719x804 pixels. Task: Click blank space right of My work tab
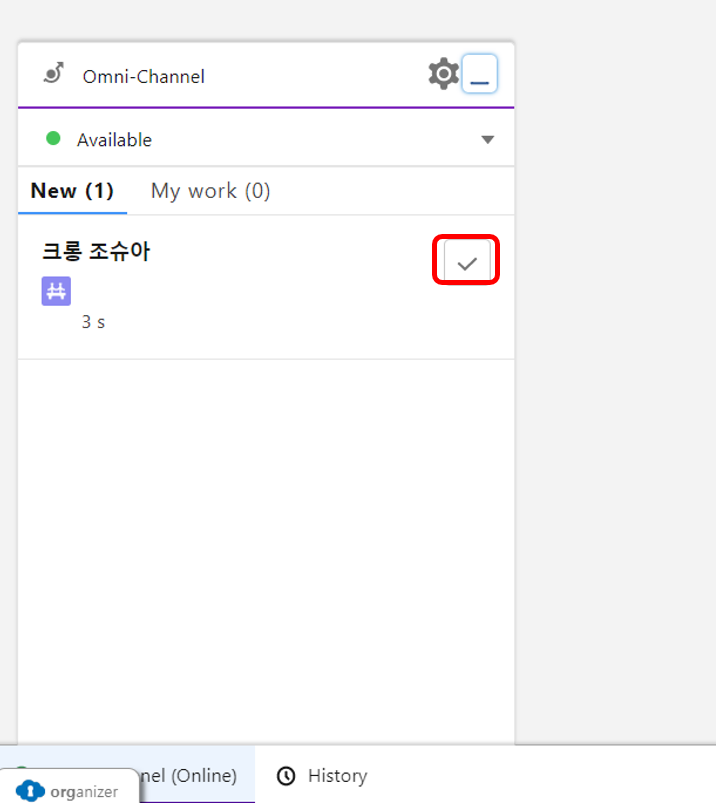[x=390, y=191]
